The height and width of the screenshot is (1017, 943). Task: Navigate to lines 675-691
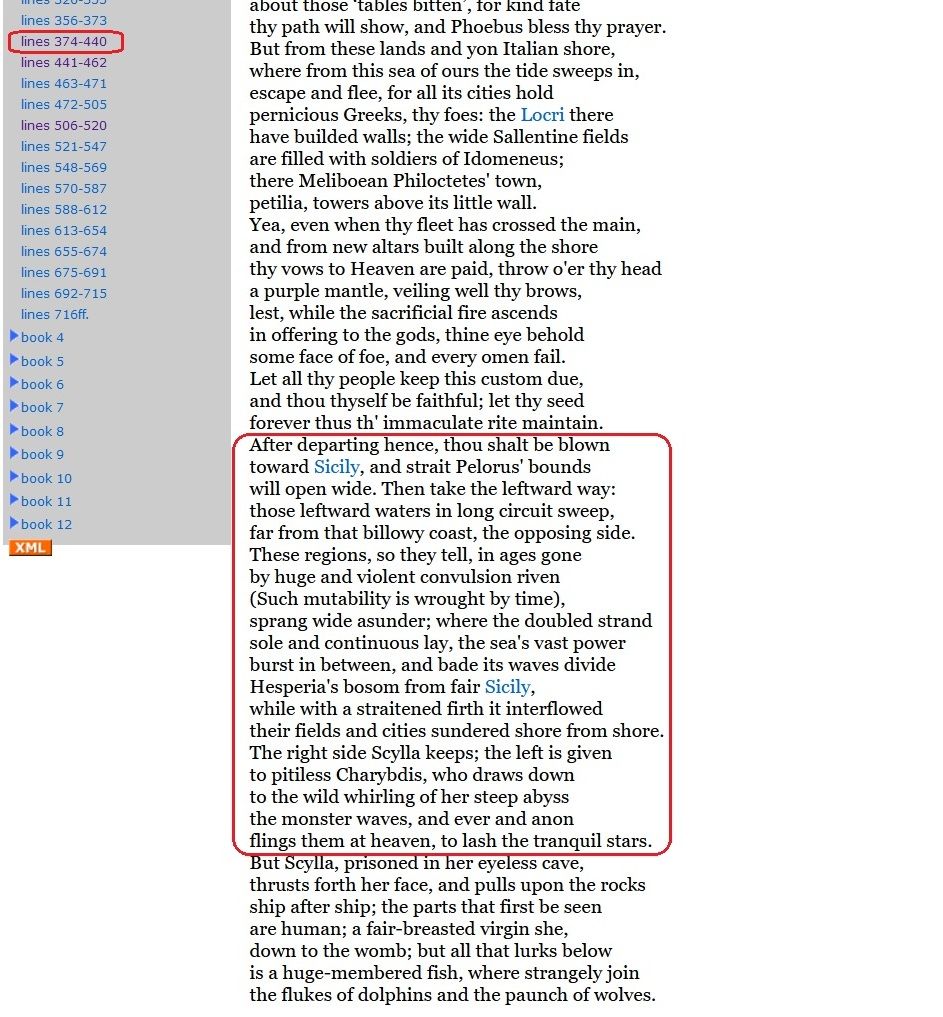64,272
